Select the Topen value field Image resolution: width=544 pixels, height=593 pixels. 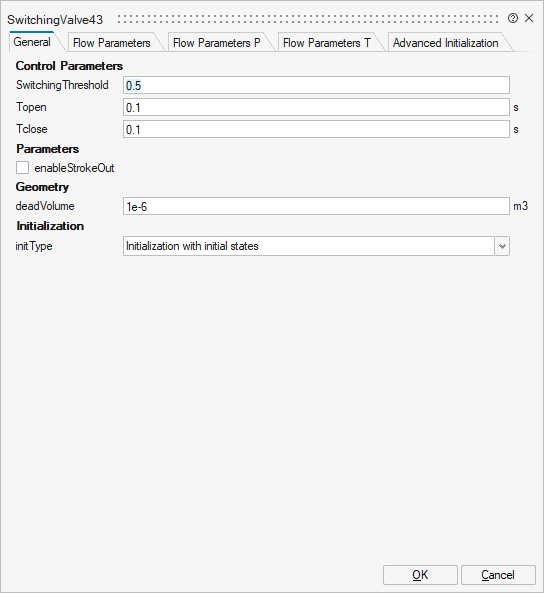(316, 107)
